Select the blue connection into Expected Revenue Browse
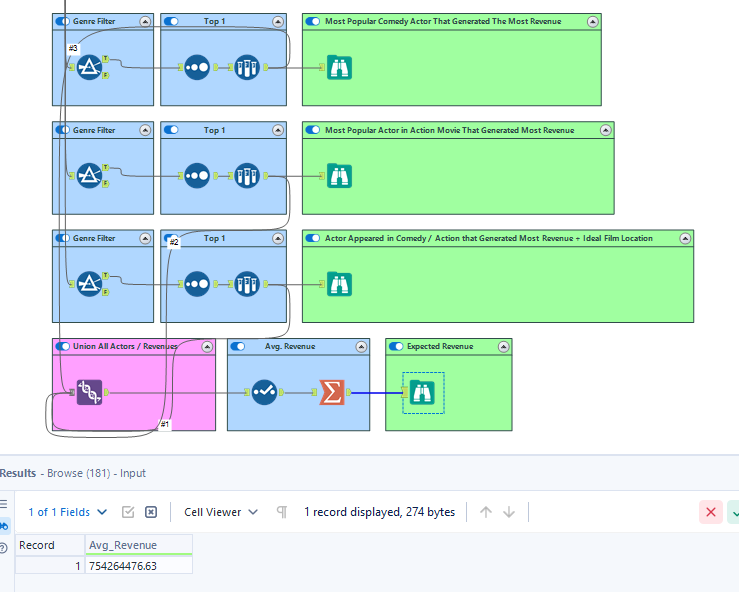The height and width of the screenshot is (592, 739). [x=376, y=393]
